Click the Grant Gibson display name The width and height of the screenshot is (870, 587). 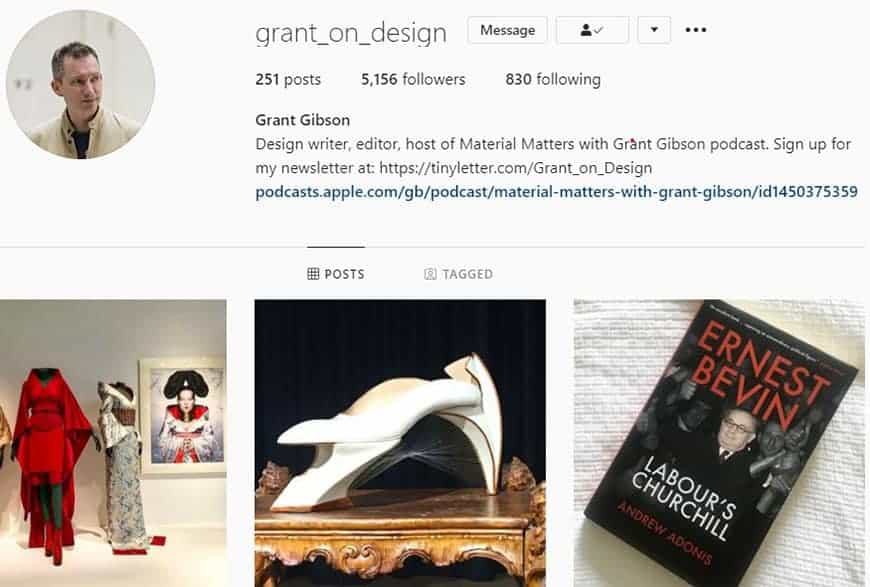pyautogui.click(x=302, y=120)
